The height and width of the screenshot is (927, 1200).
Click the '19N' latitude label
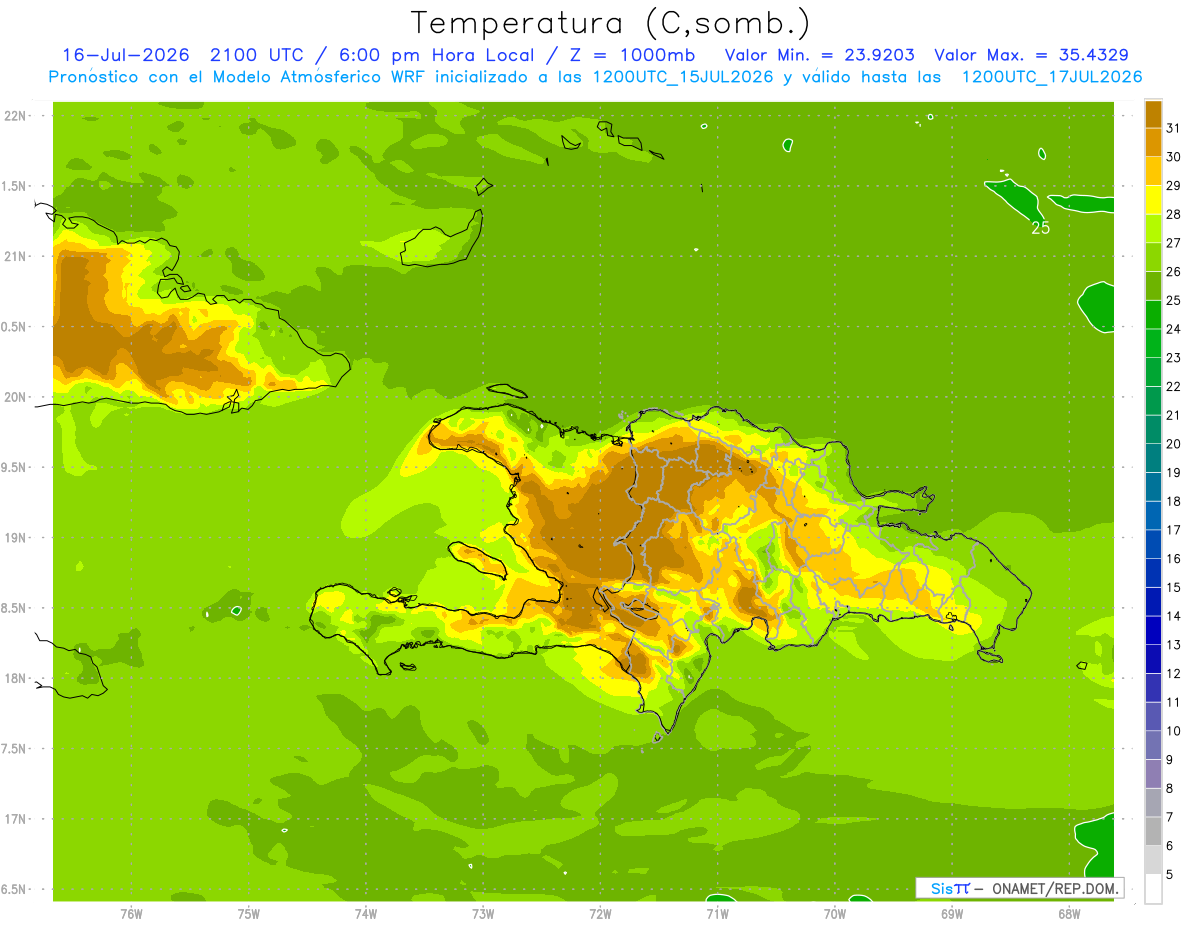[16, 538]
